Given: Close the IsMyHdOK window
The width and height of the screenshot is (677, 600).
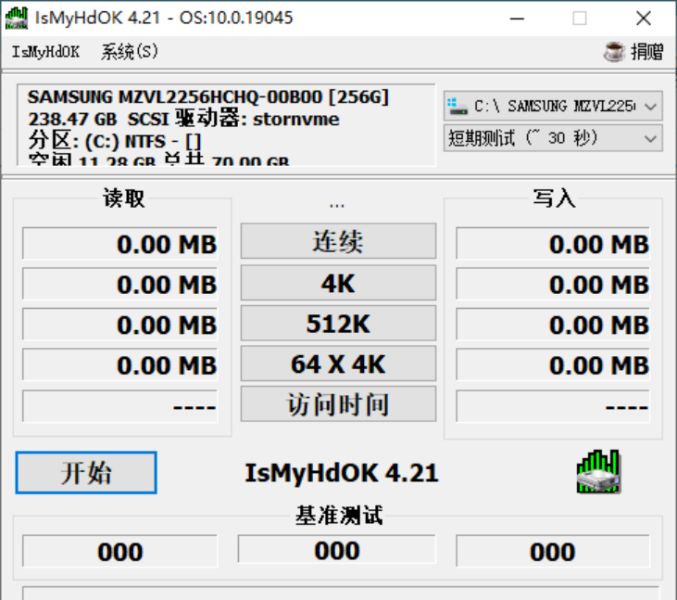Looking at the screenshot, I should coord(643,18).
